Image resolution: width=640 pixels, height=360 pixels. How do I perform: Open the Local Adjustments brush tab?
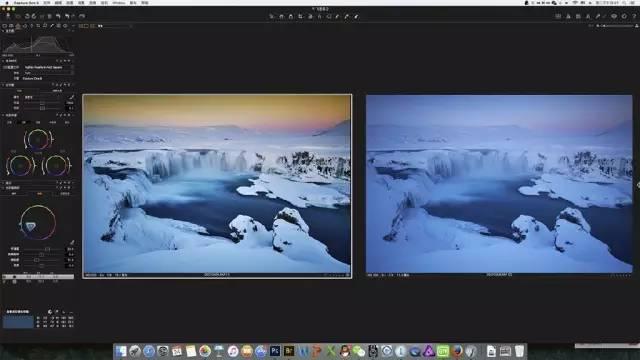pos(52,26)
